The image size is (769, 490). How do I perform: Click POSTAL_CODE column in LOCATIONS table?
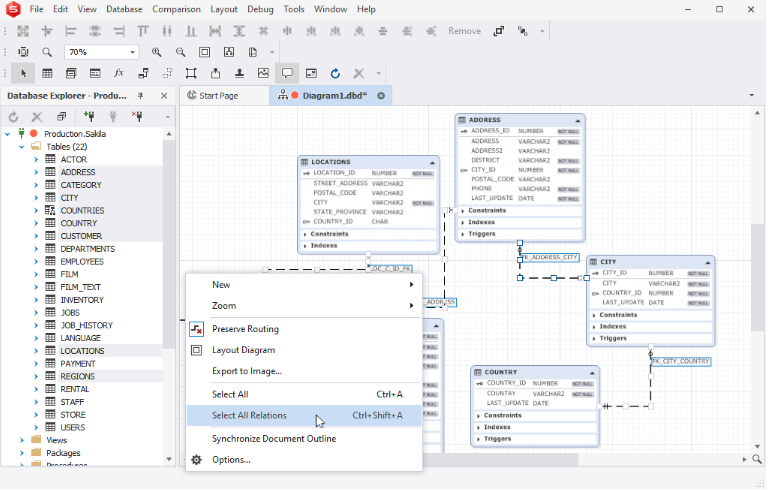click(x=335, y=193)
